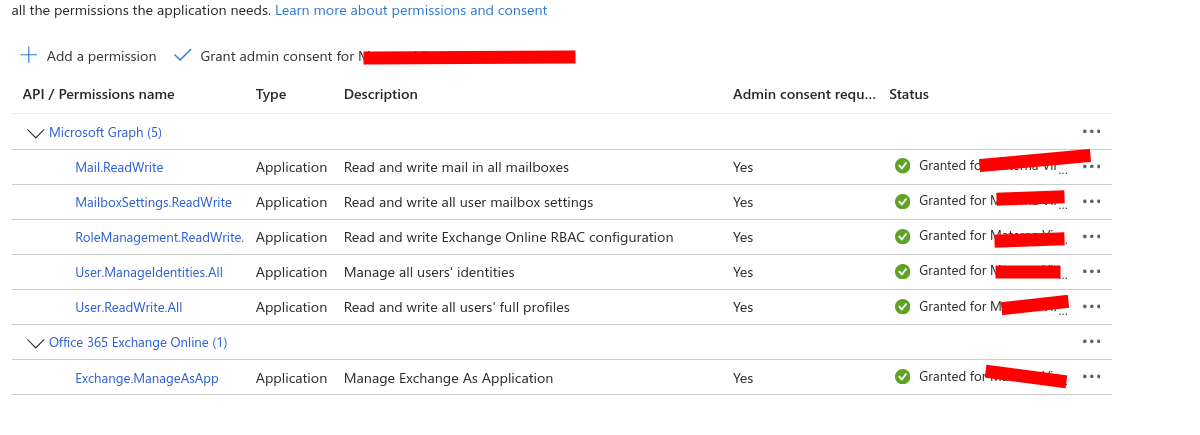Screen dimensions: 1200x435
Task: Open the MailboxSettings.ReadWrite permission link
Action: pos(153,202)
